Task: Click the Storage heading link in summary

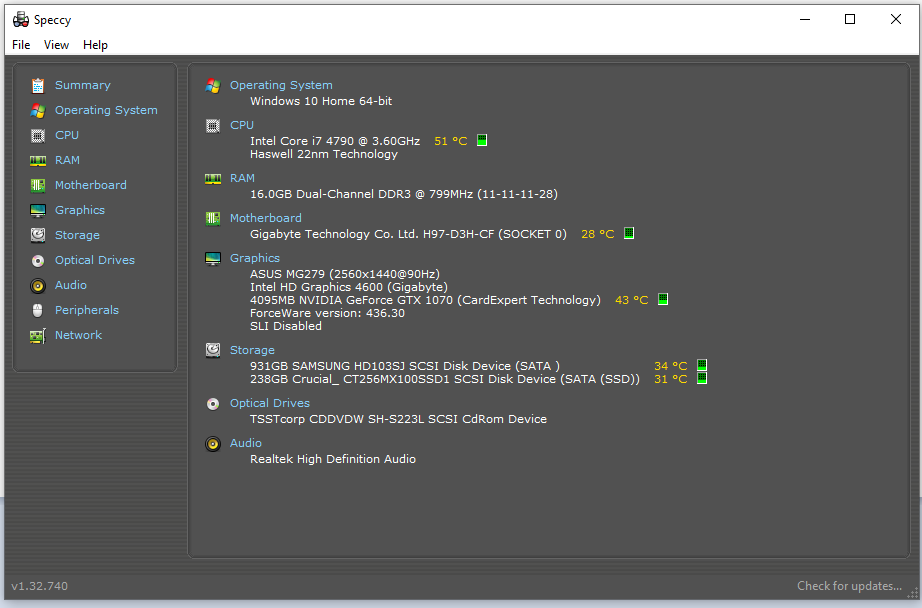Action: (252, 350)
